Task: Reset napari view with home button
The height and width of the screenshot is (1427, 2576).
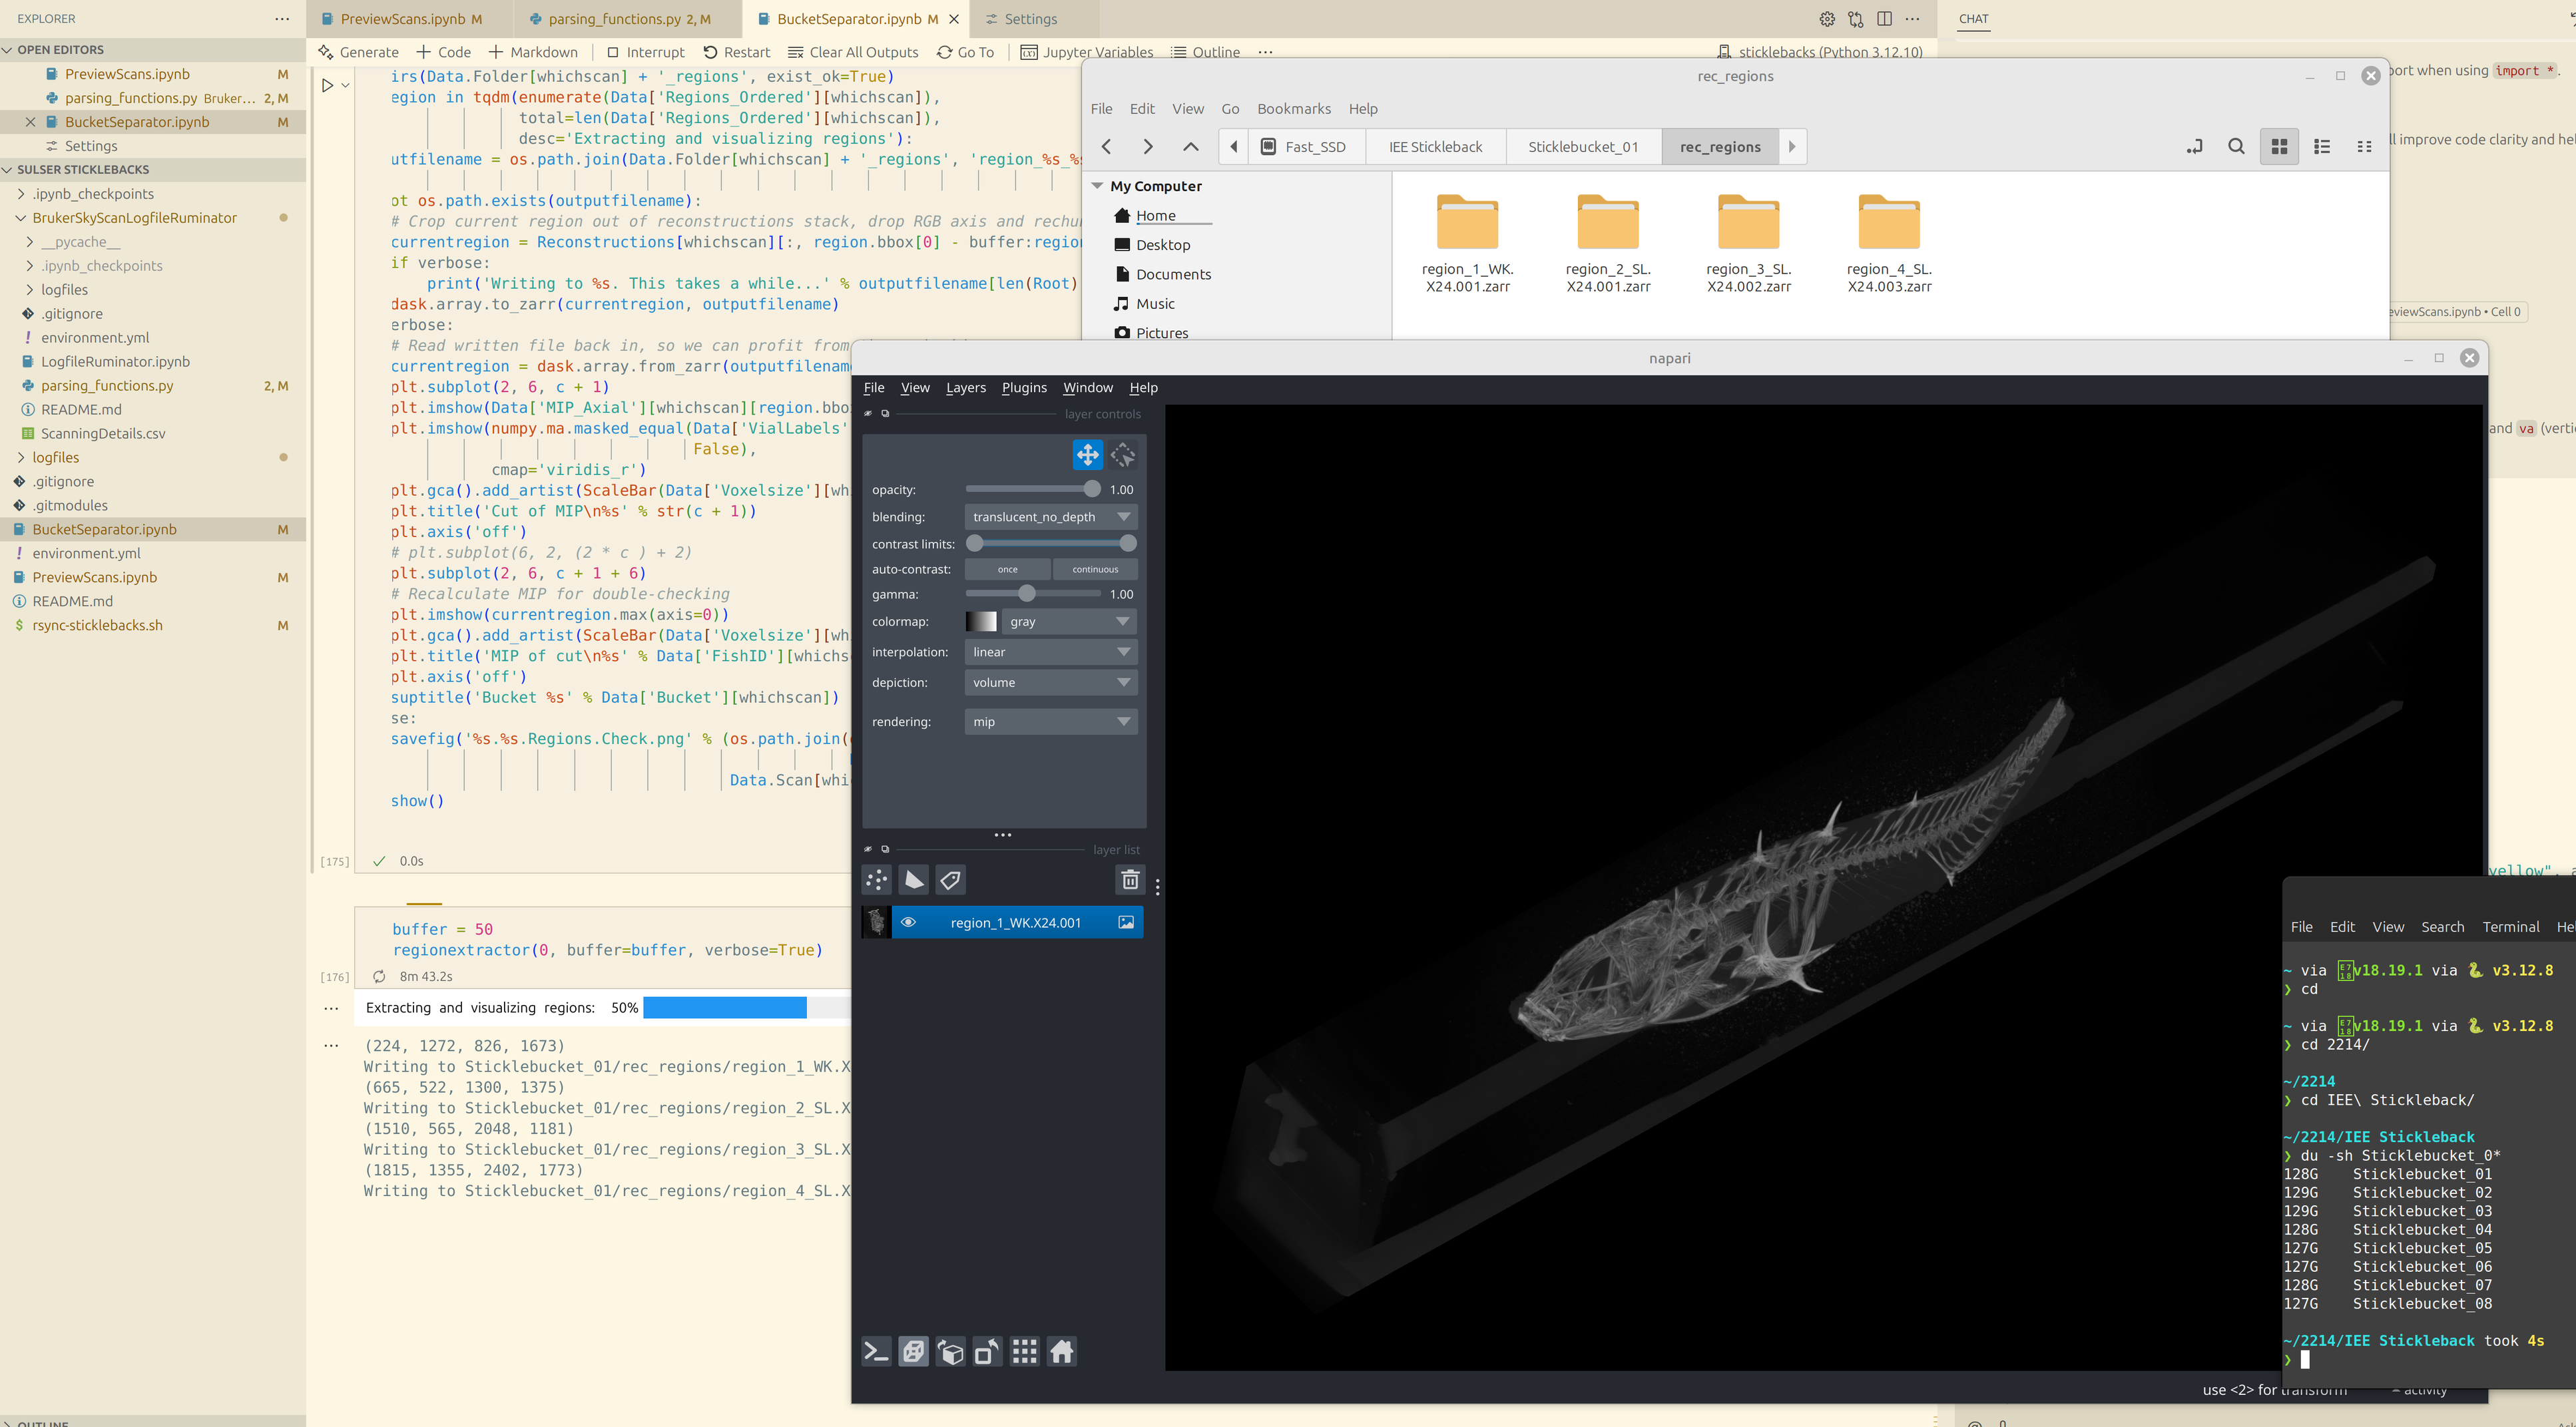Action: point(1062,1352)
